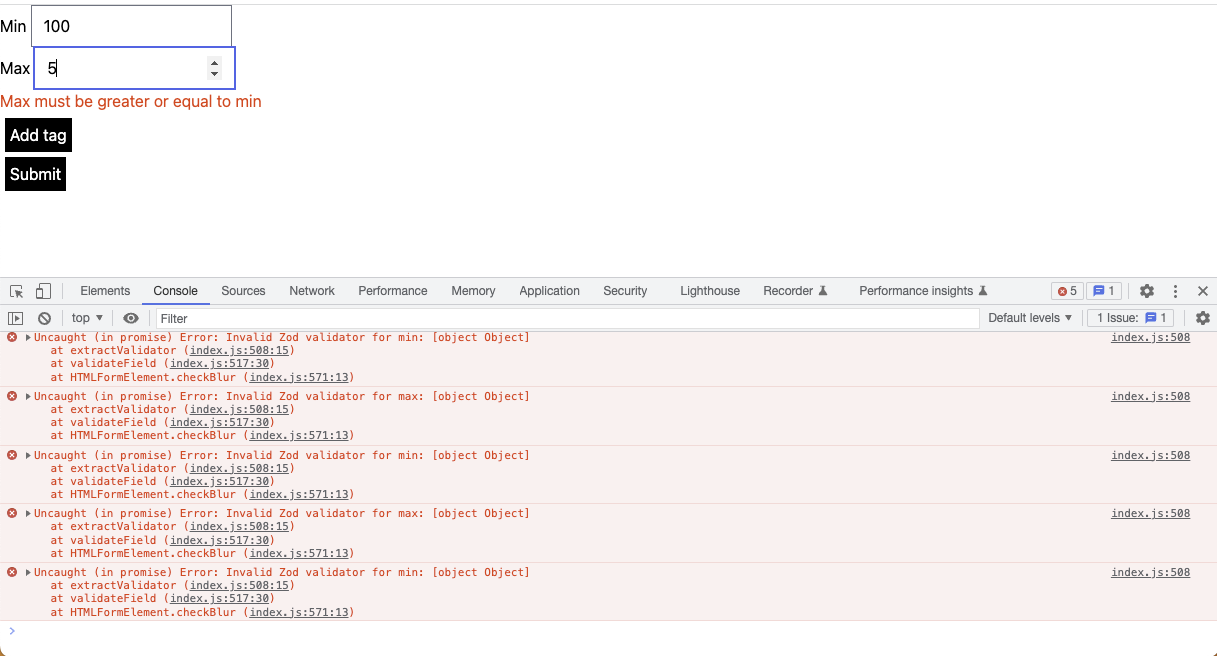This screenshot has width=1217, height=656.
Task: Clear the console with the circle-slash icon
Action: [44, 317]
